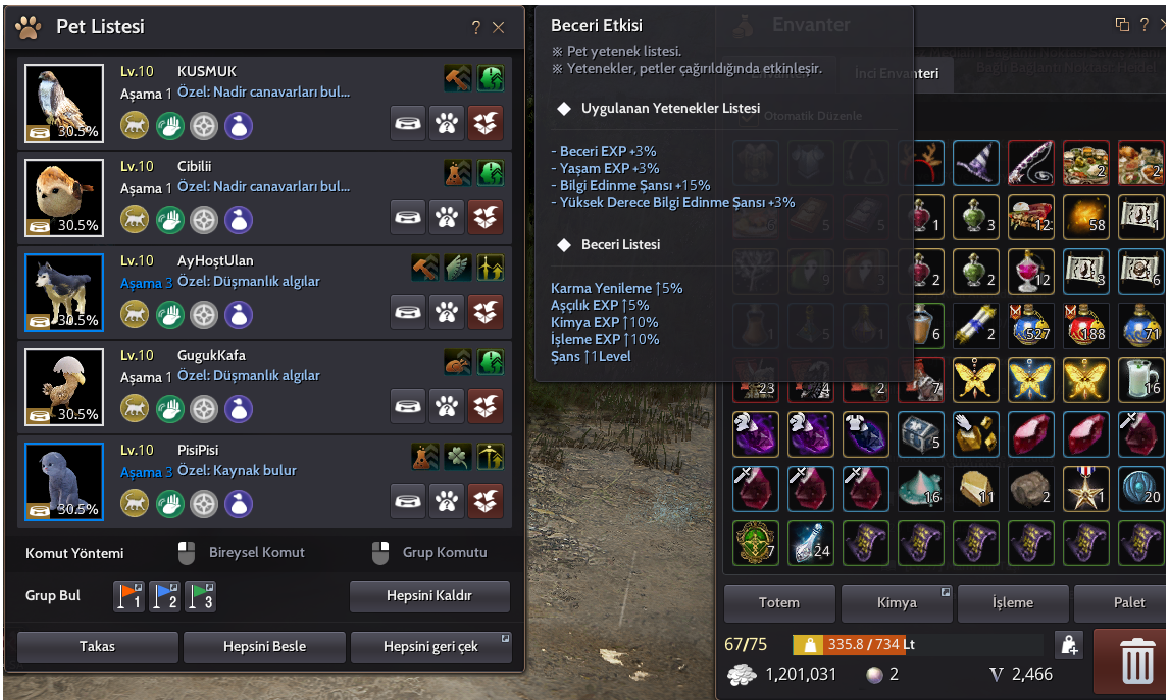Click the medal star item in the inventory
This screenshot has width=1169, height=700.
1086,489
